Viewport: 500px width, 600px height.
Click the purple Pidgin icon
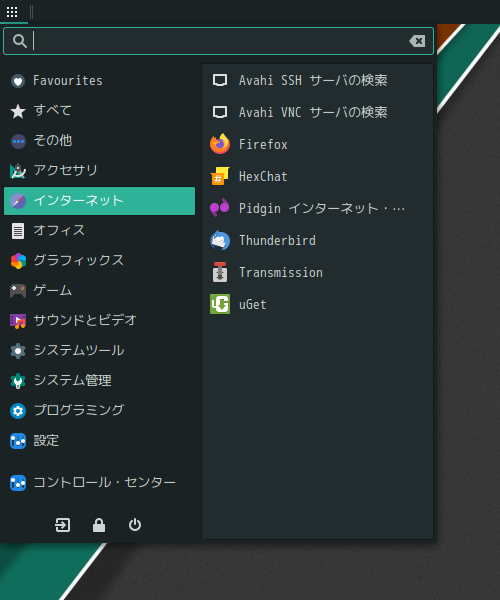(x=220, y=208)
